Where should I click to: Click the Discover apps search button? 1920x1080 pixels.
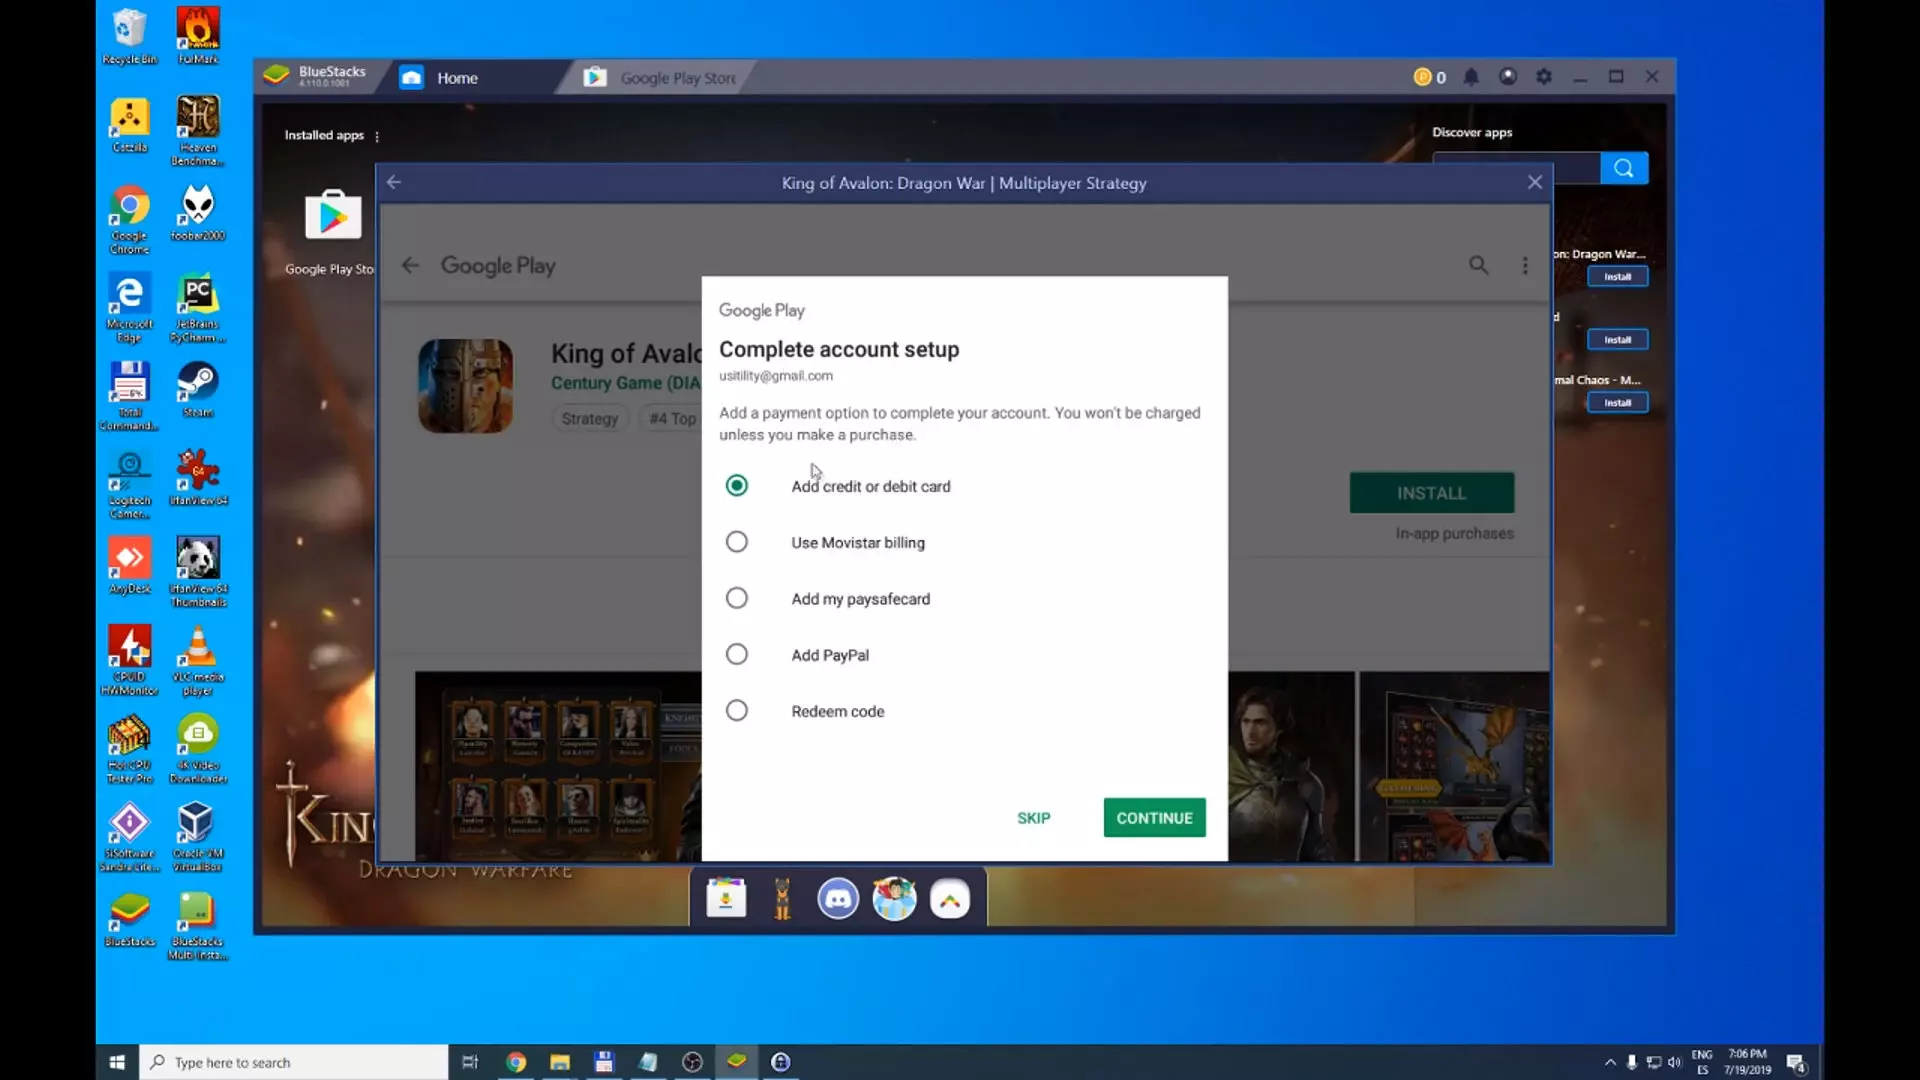click(1624, 168)
